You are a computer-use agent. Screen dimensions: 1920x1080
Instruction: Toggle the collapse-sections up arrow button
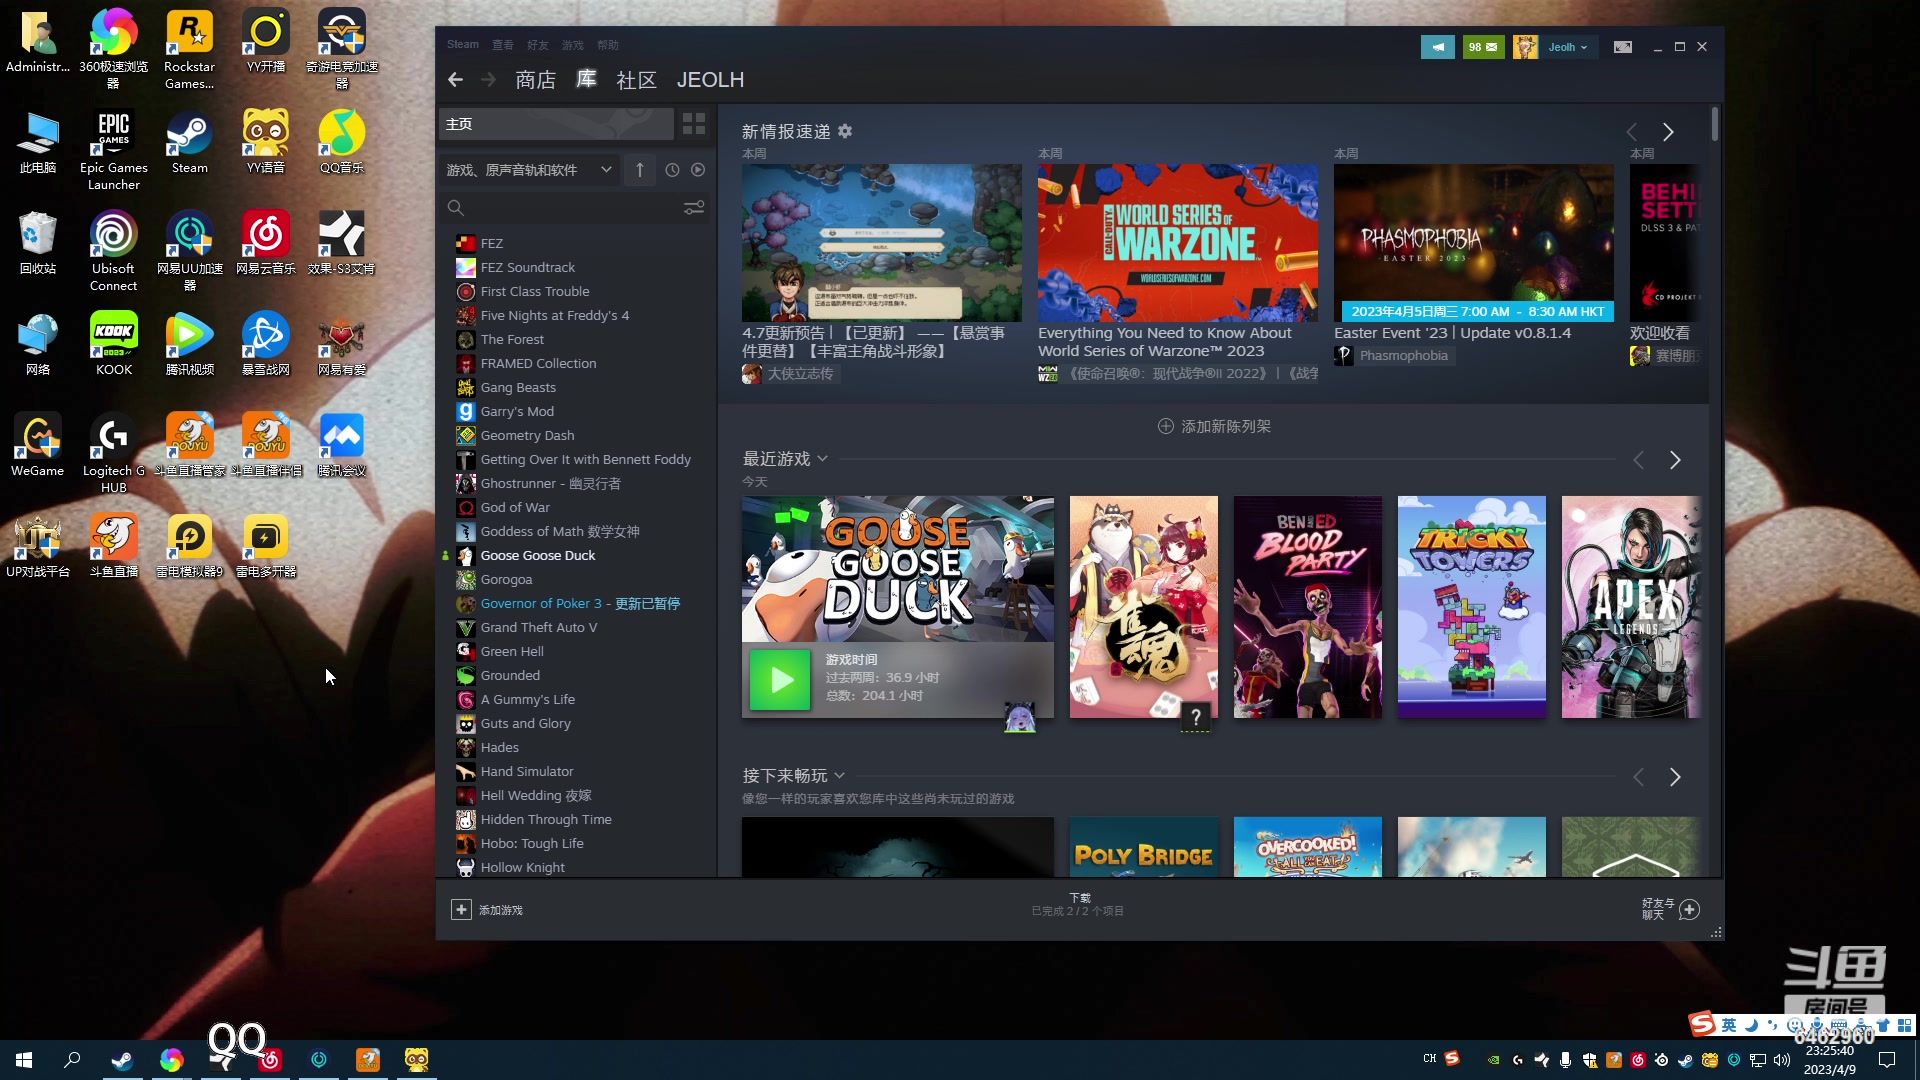click(640, 170)
